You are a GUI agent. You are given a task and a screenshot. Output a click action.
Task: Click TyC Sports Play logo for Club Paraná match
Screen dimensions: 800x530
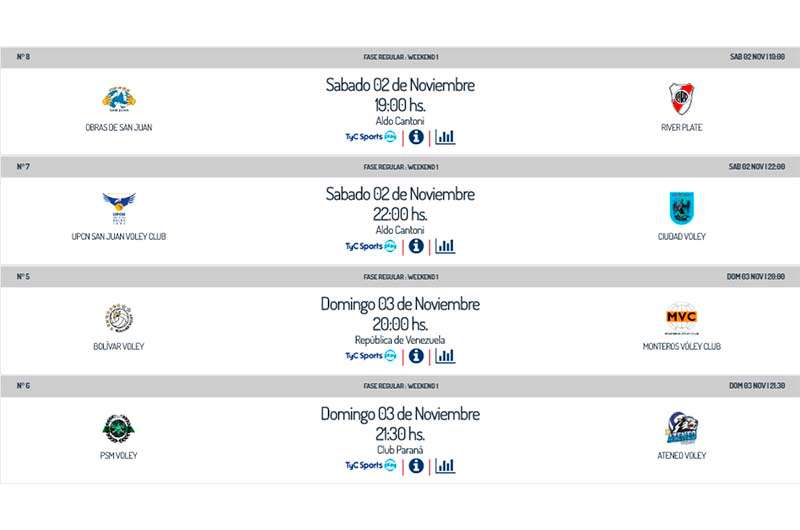pyautogui.click(x=371, y=465)
